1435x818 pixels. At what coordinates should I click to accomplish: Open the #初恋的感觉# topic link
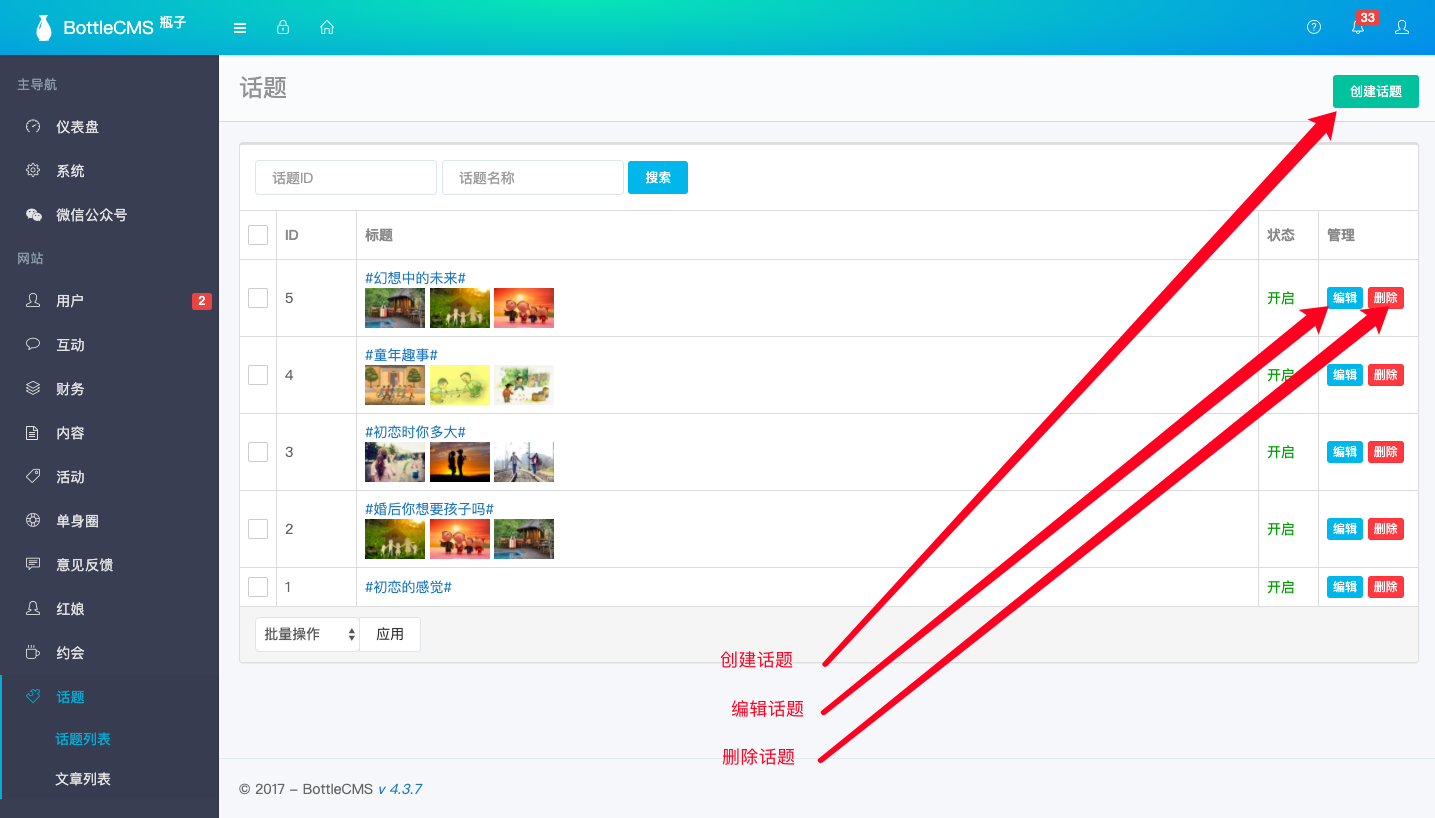tap(409, 587)
